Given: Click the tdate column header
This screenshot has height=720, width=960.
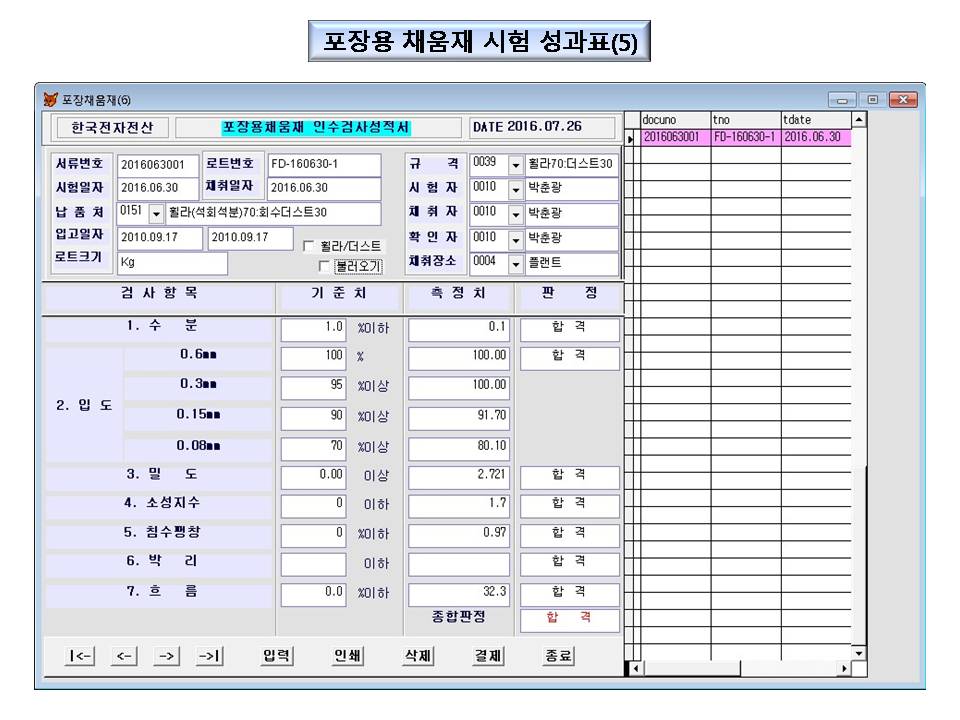Looking at the screenshot, I should tap(816, 120).
